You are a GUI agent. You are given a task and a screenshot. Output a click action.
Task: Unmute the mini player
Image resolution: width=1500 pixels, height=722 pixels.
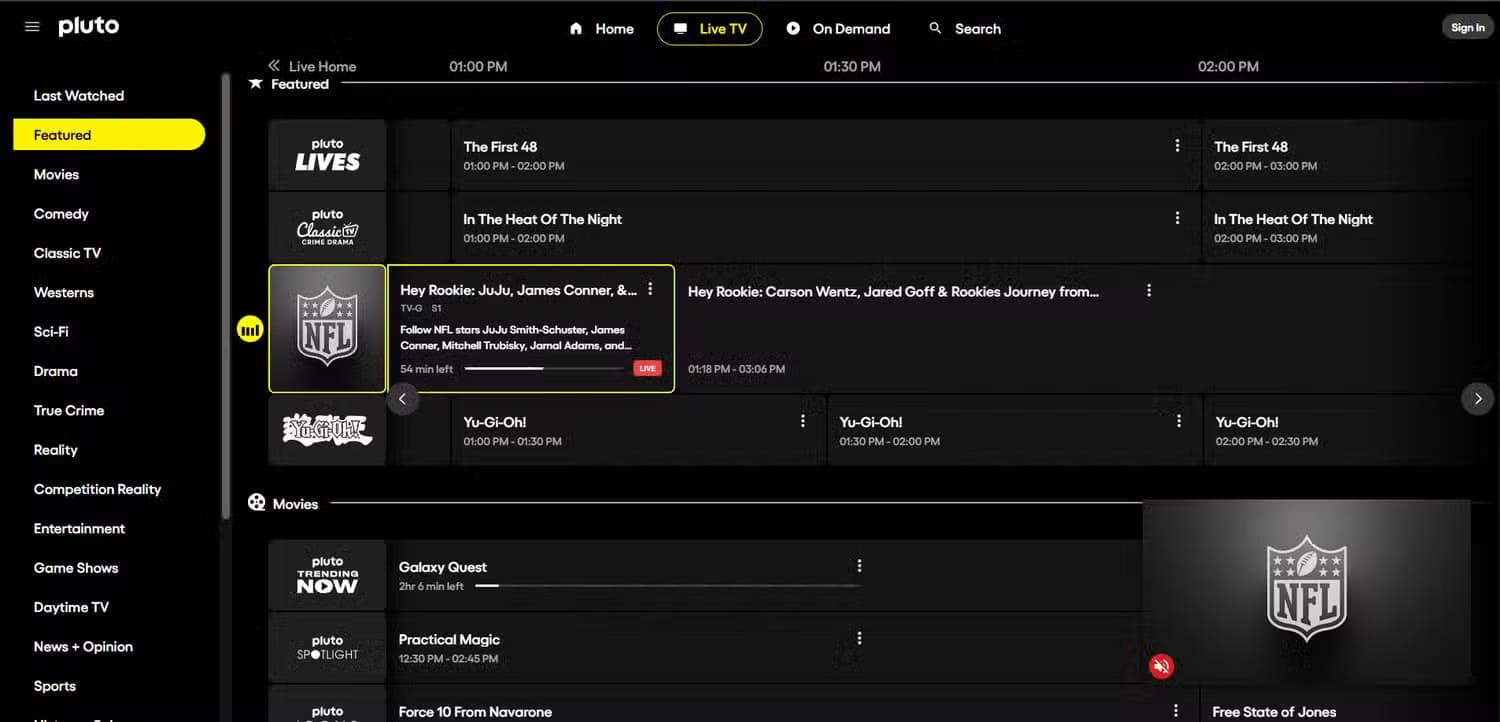pyautogui.click(x=1161, y=666)
